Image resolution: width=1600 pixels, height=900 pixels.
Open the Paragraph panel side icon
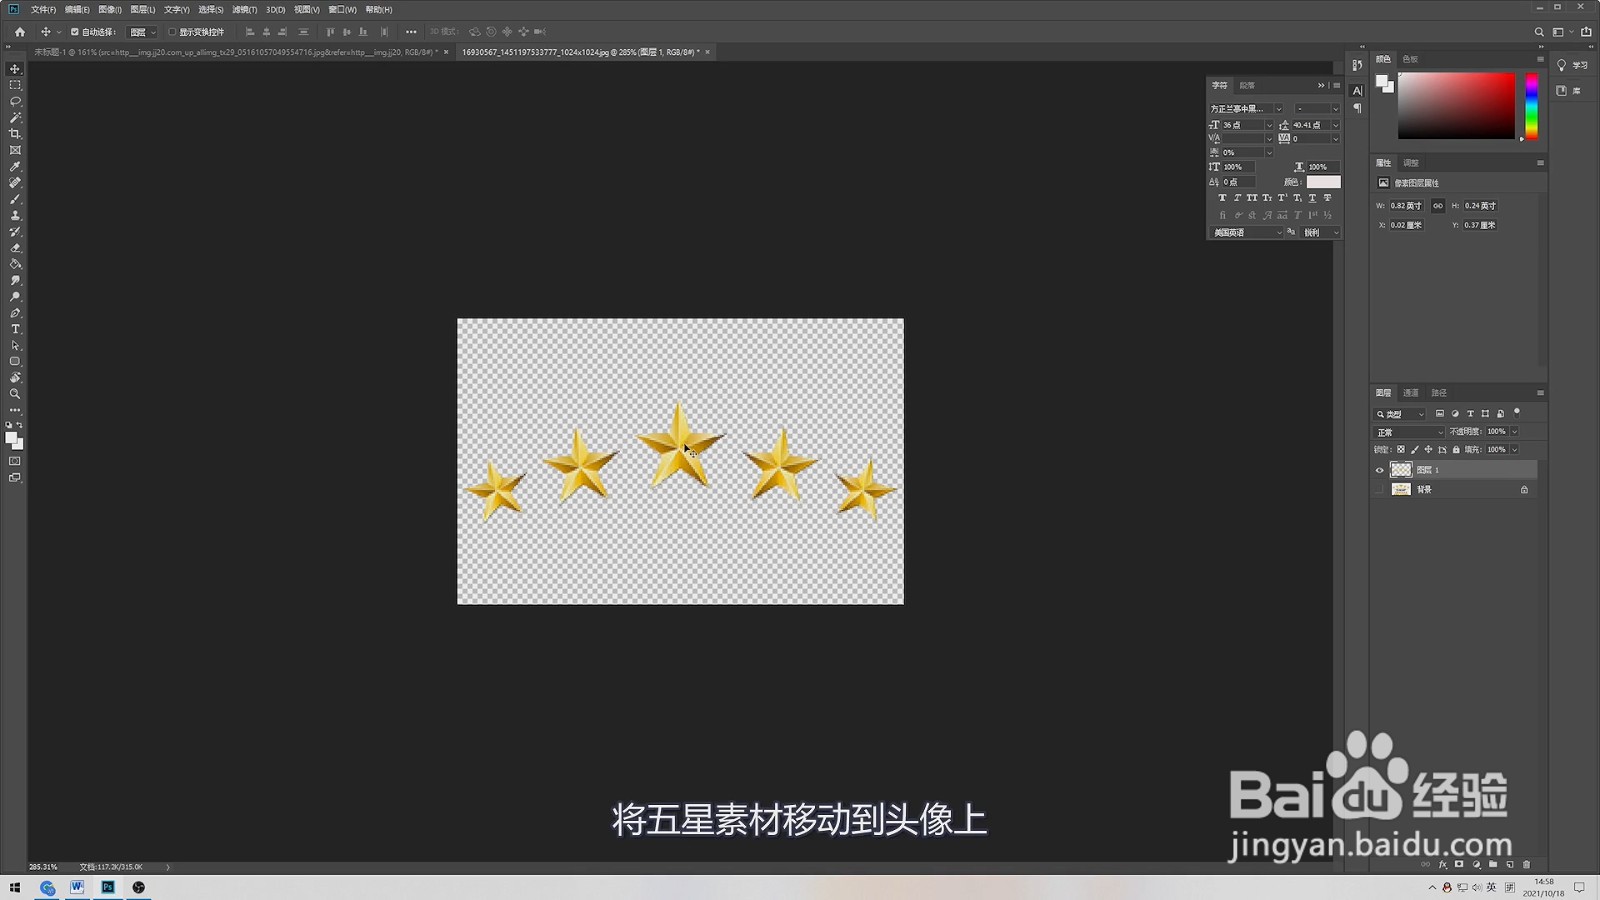point(1357,108)
